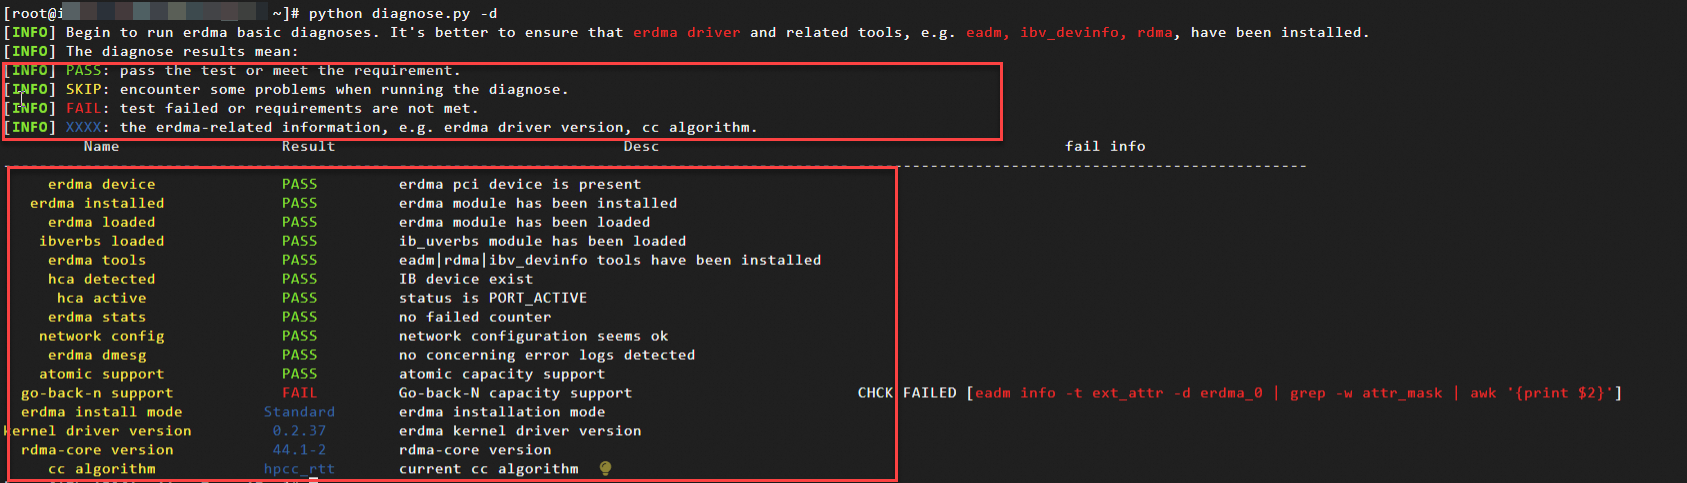Click the 'hpcc_rtt' algorithm value
The width and height of the screenshot is (1687, 483).
point(299,469)
